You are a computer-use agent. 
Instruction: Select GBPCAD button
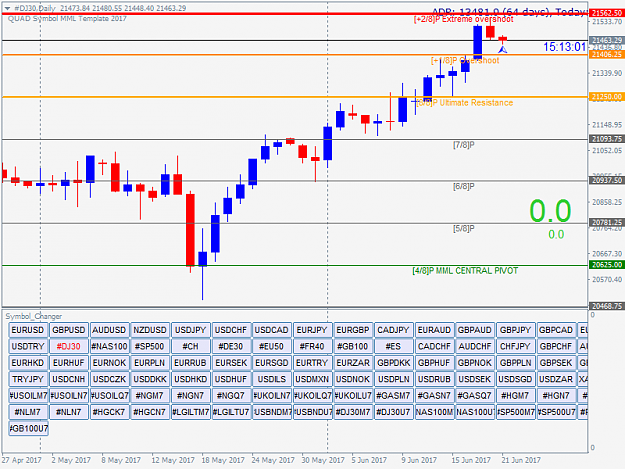point(556,330)
